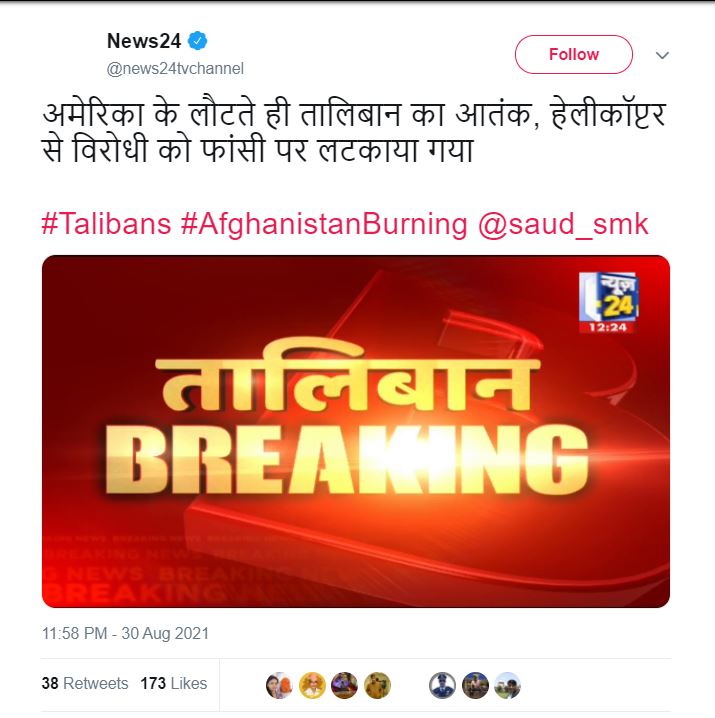Open the Taliban BREAKING image
Viewport: 715px width, 718px height.
pyautogui.click(x=356, y=431)
